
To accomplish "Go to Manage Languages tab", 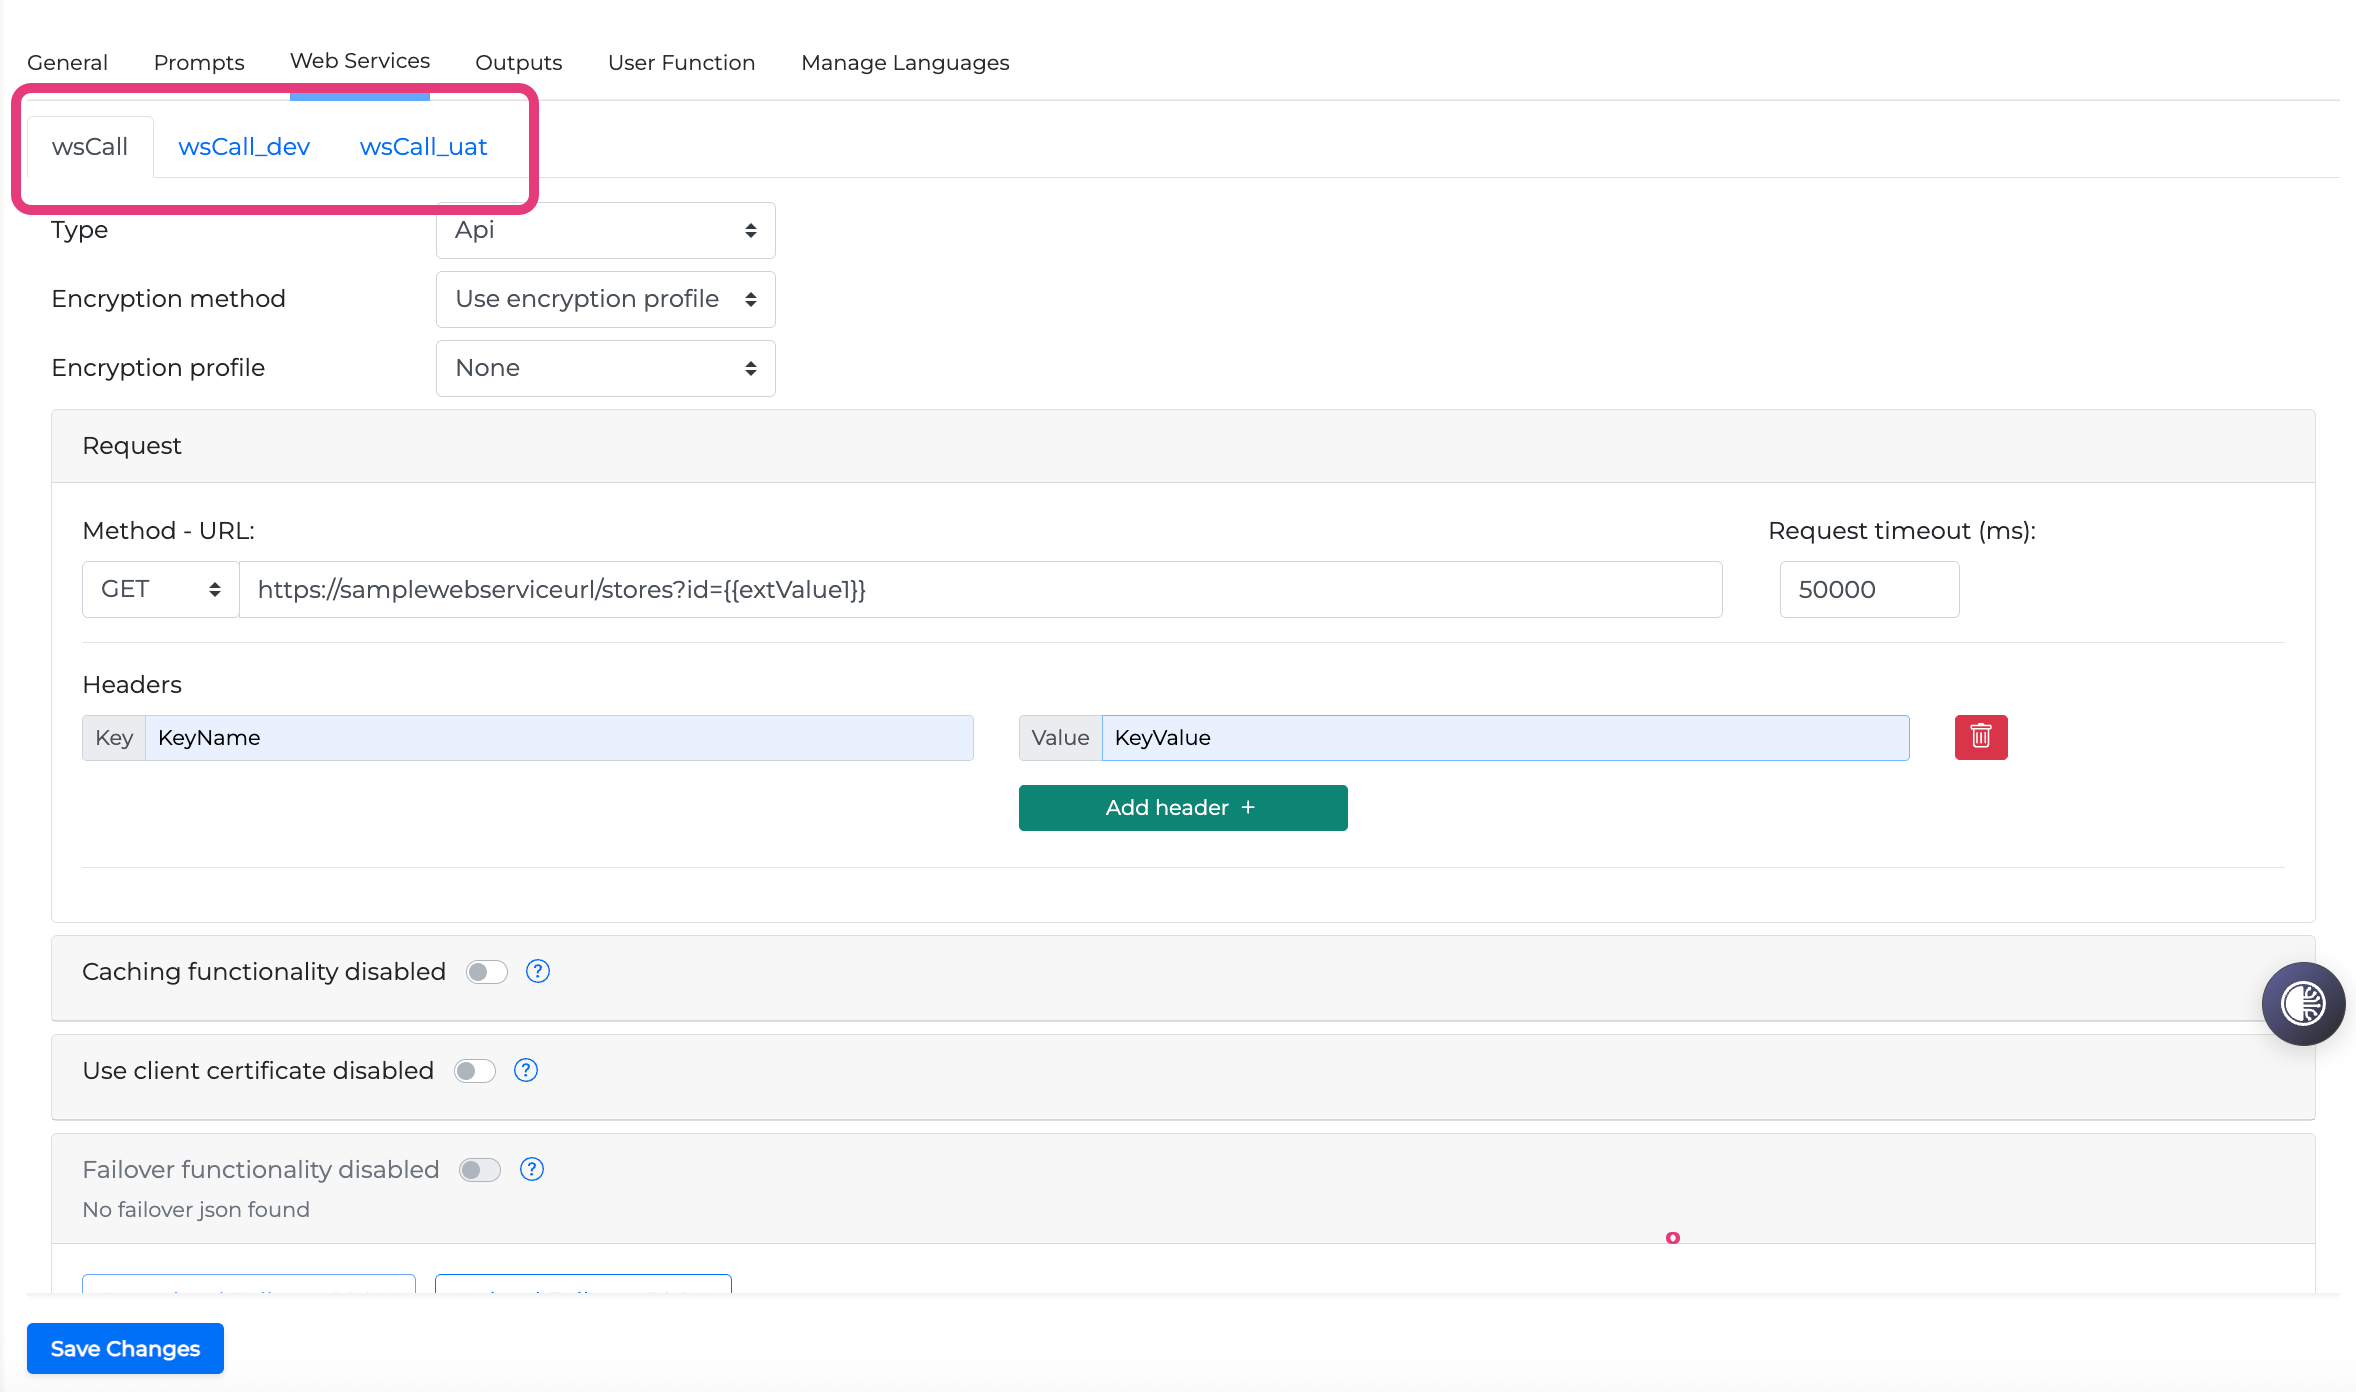I will coord(904,62).
